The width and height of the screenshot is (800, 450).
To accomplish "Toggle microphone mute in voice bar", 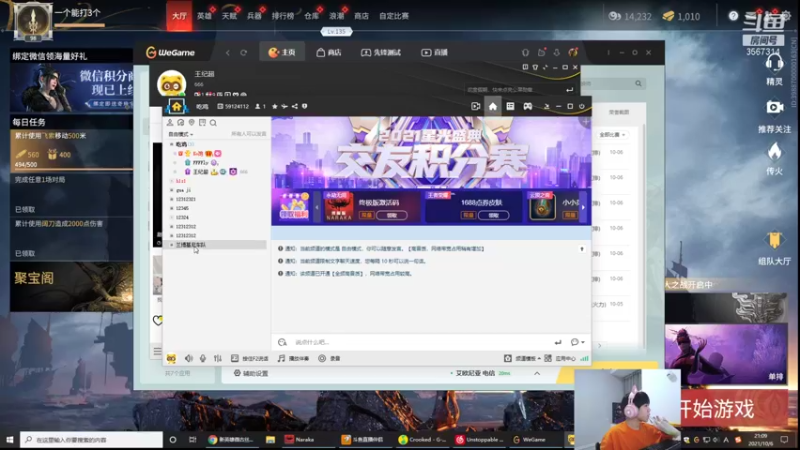I will tap(203, 358).
